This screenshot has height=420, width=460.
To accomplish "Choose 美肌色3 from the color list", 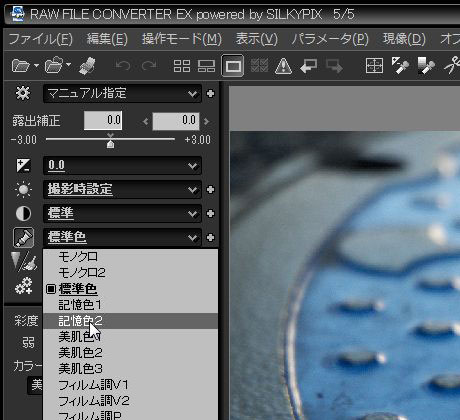I will (x=131, y=369).
